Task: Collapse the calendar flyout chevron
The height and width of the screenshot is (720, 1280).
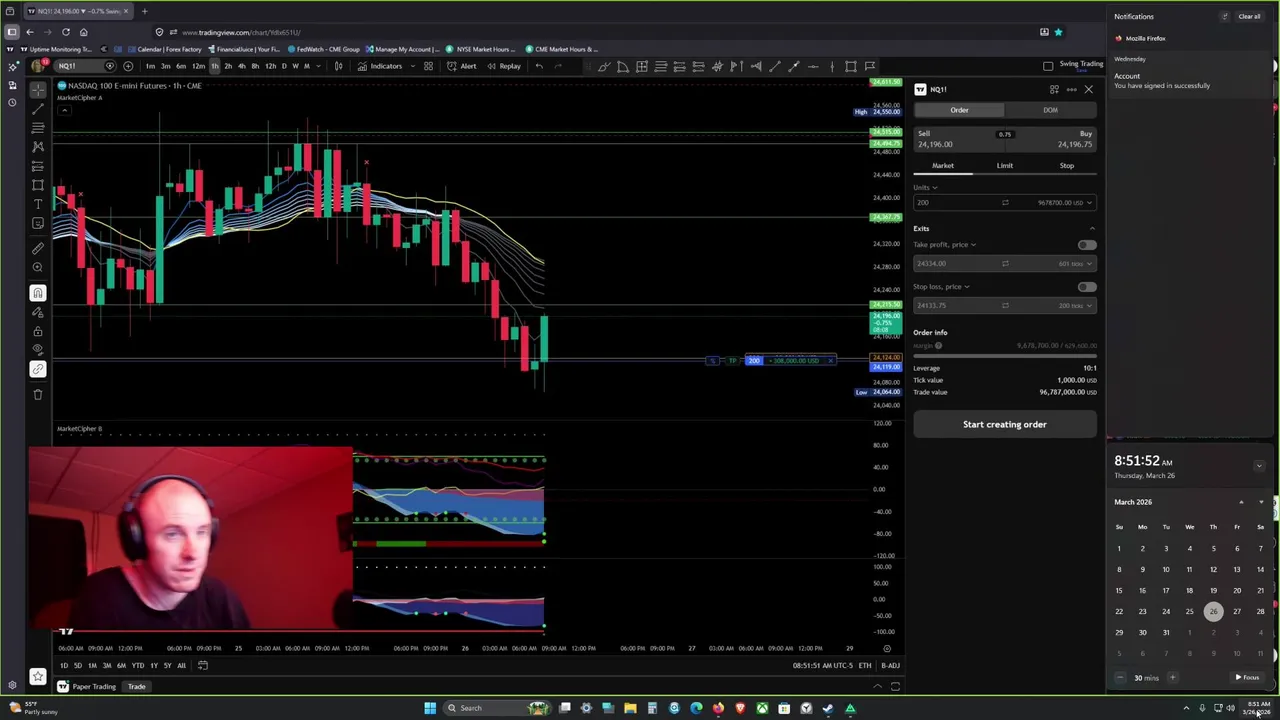Action: click(x=1259, y=466)
